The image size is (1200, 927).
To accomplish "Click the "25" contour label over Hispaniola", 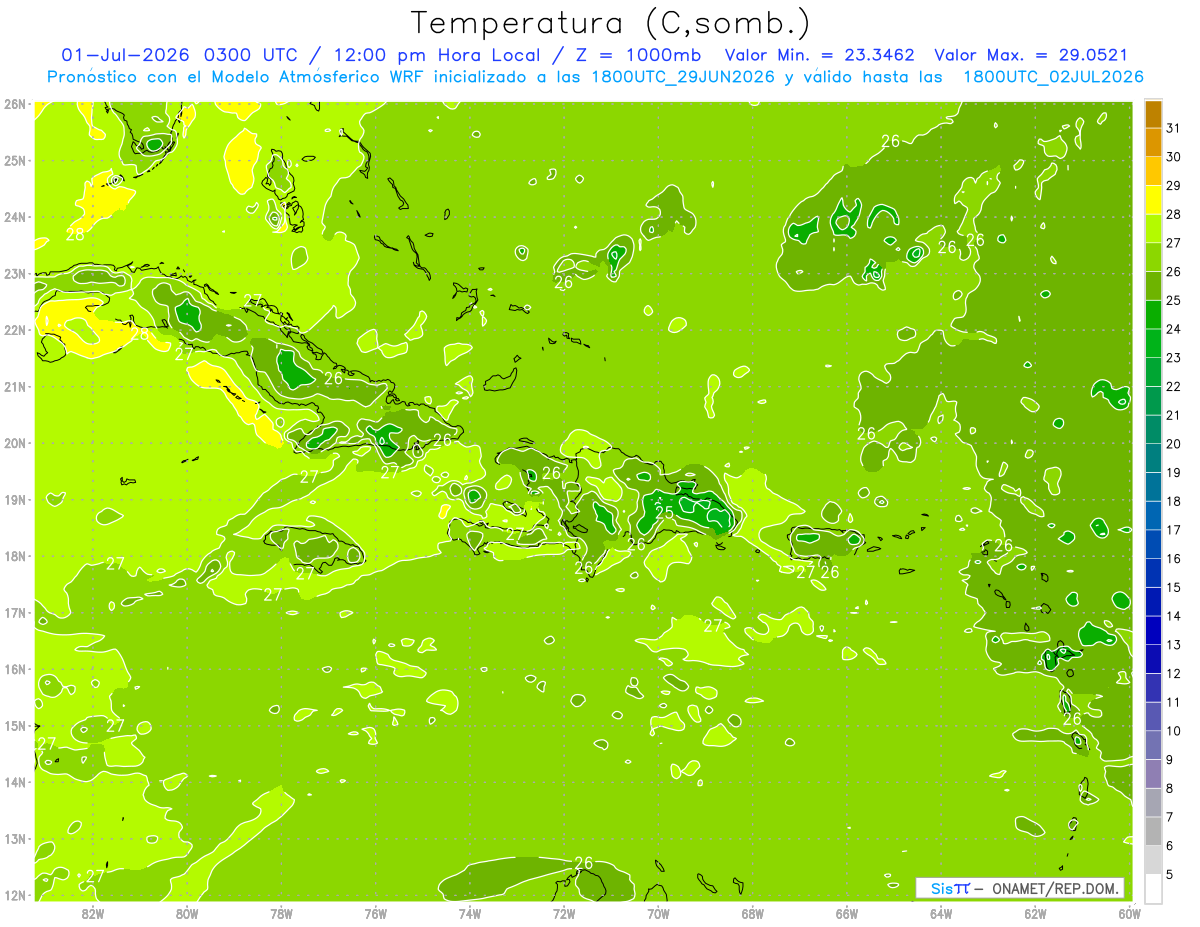I will coord(664,511).
